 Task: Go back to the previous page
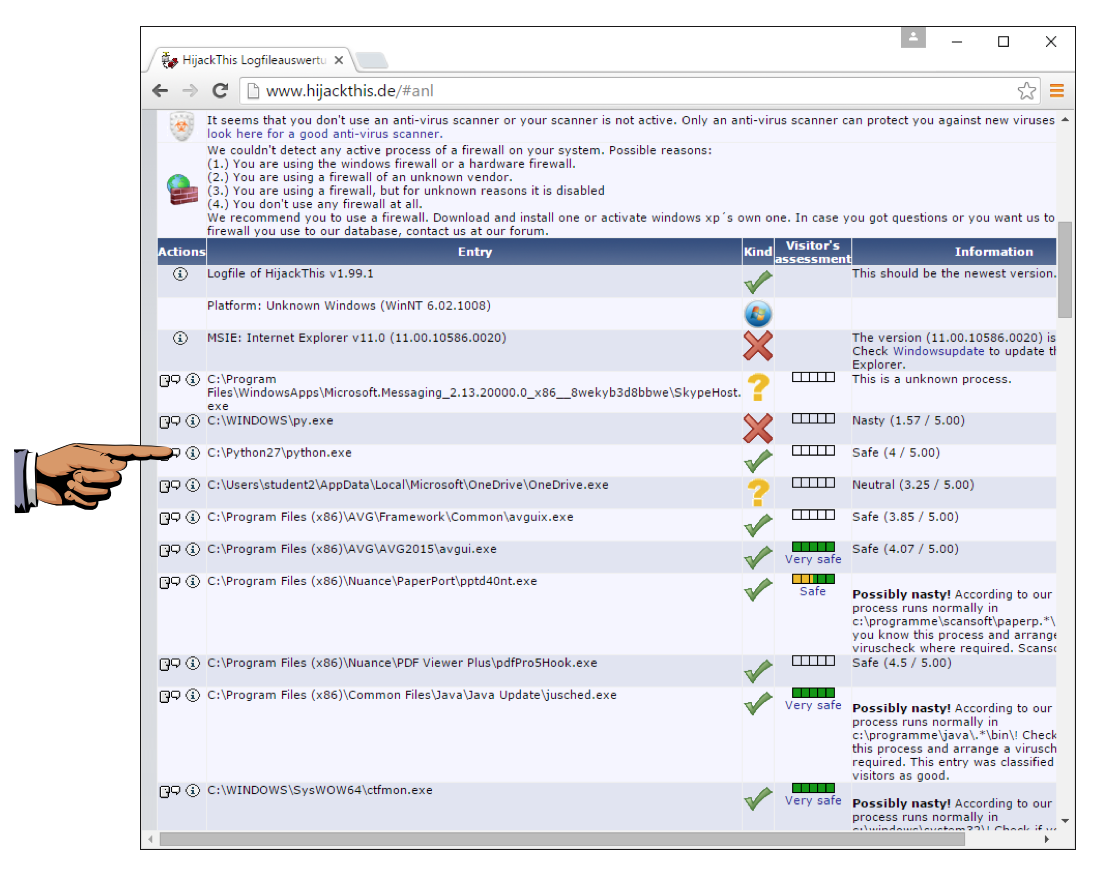160,90
